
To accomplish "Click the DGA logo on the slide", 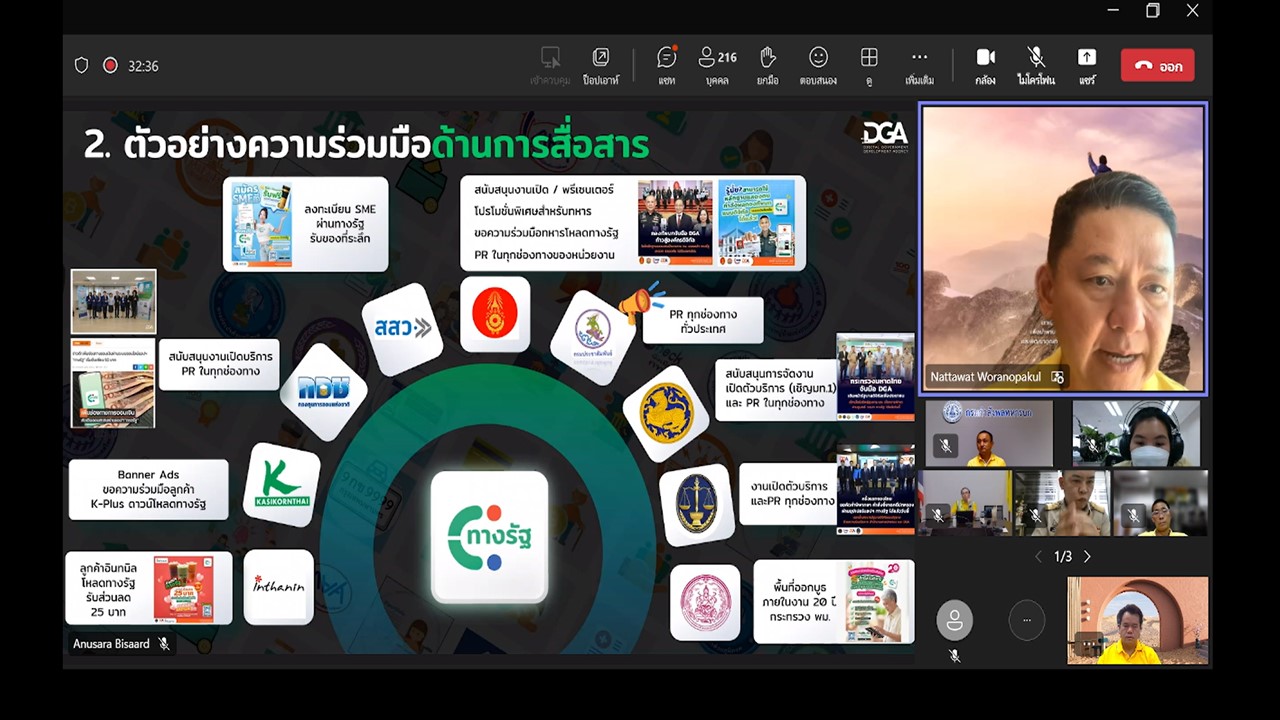I will pos(885,136).
